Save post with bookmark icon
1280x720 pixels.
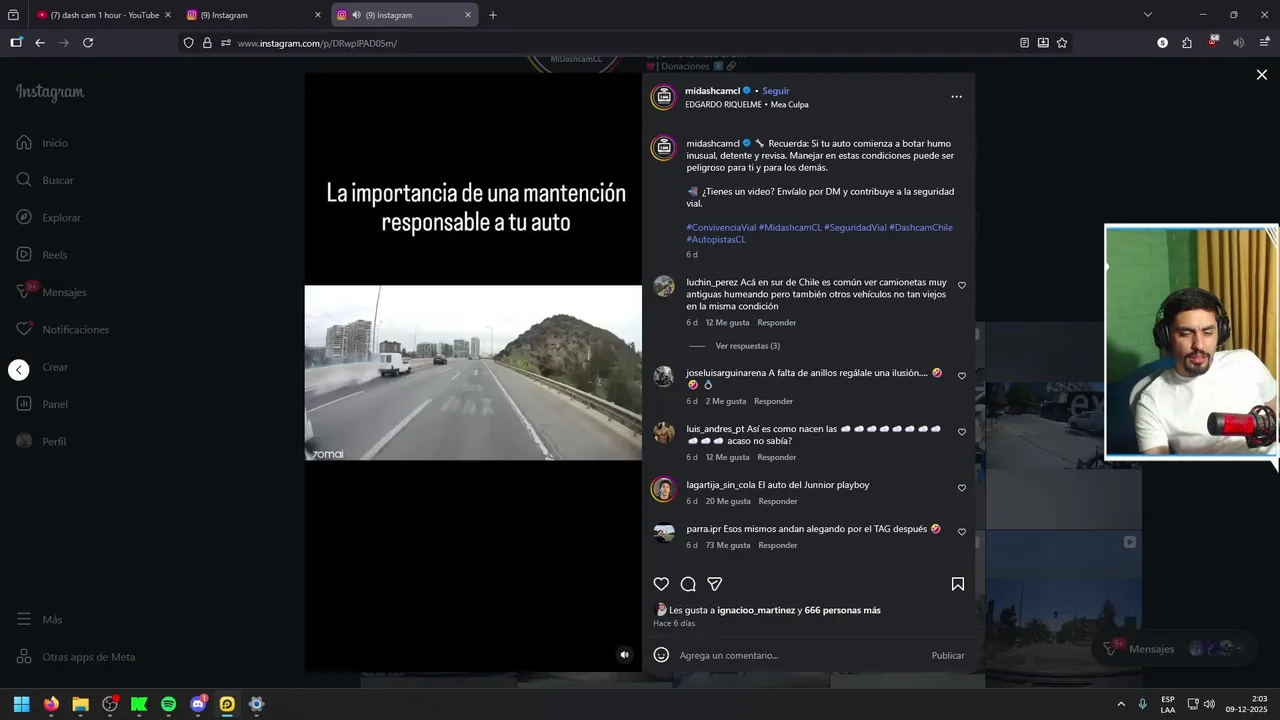tap(957, 584)
